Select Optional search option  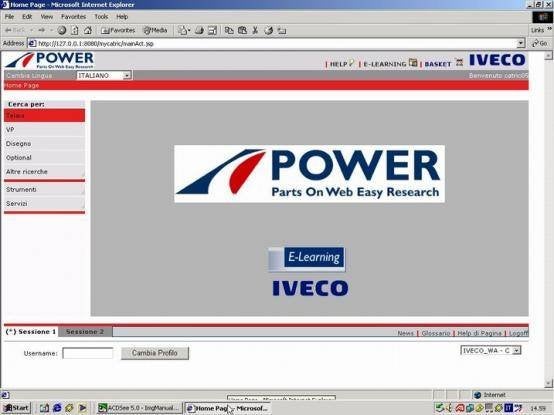click(45, 158)
